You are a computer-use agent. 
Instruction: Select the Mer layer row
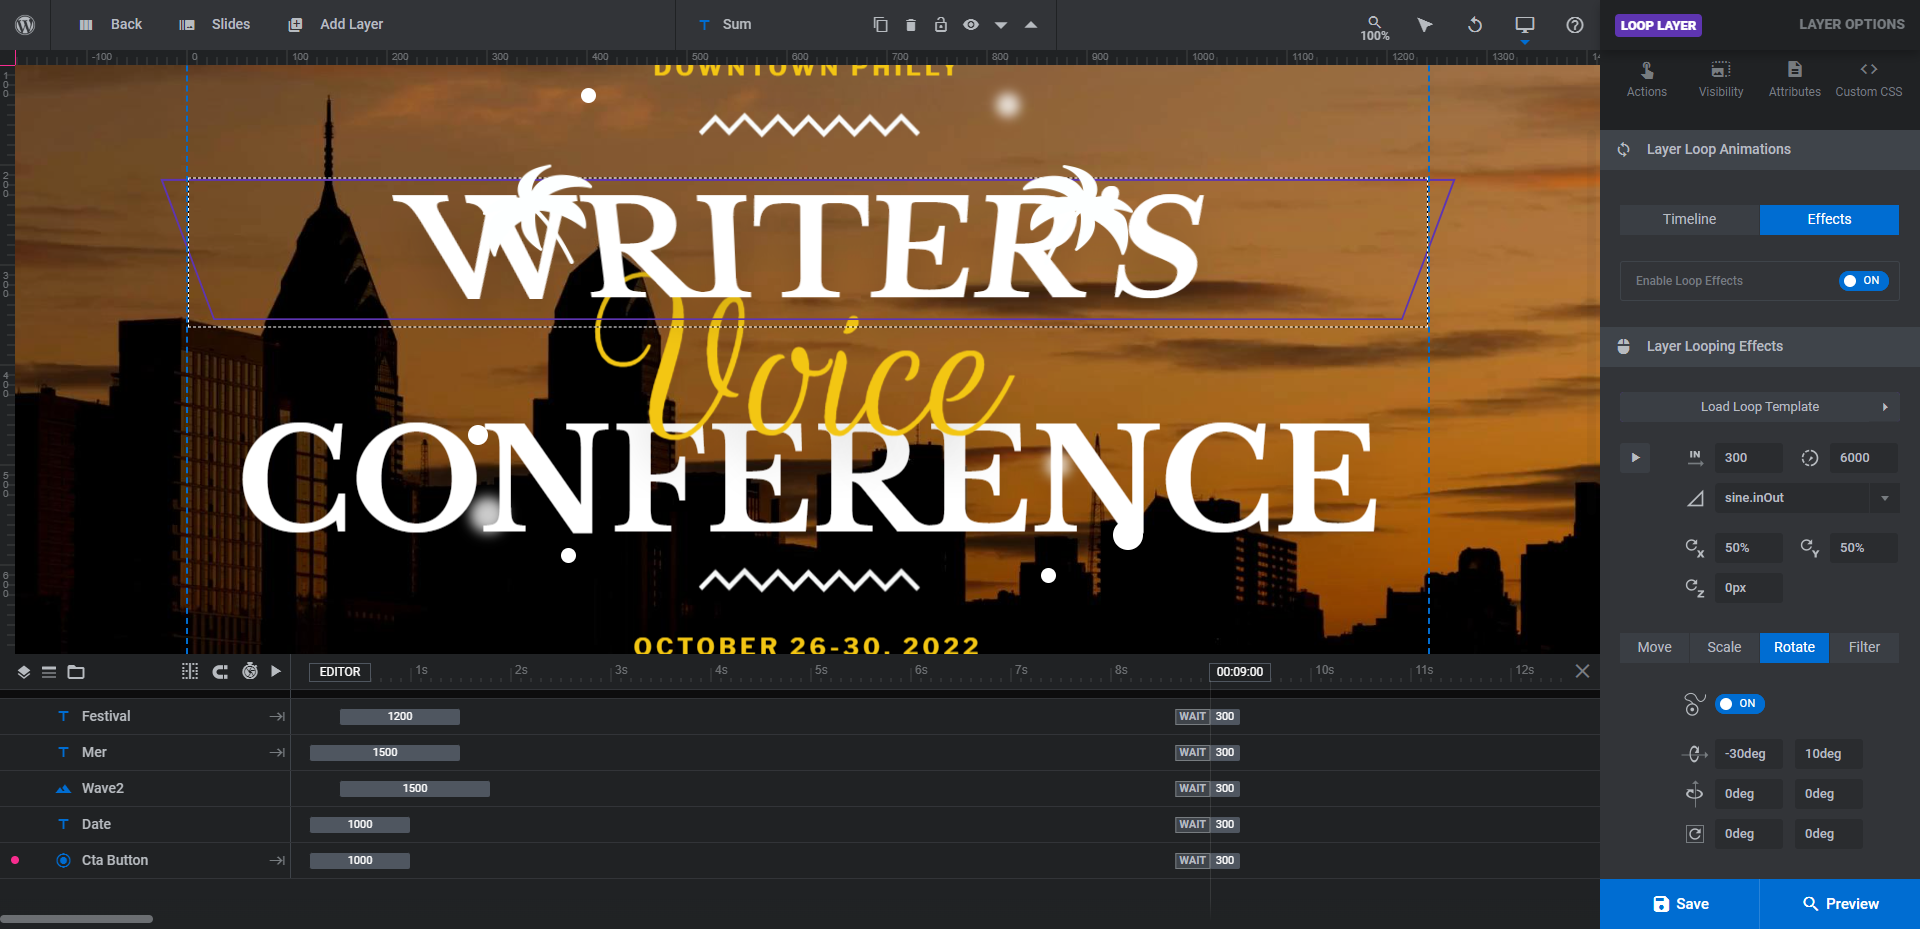145,752
